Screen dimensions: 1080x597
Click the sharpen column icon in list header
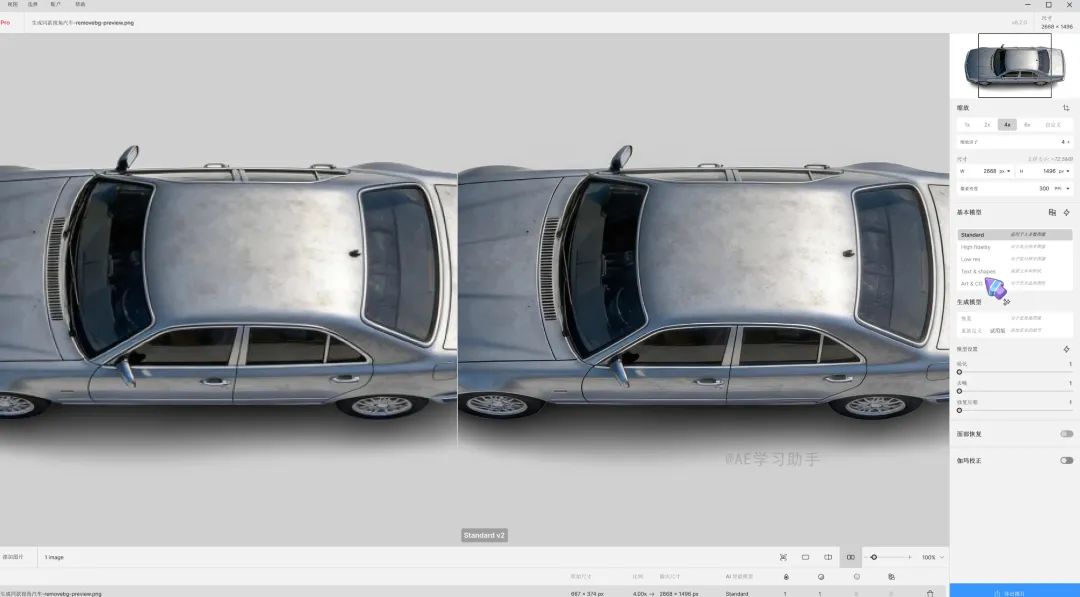786,576
